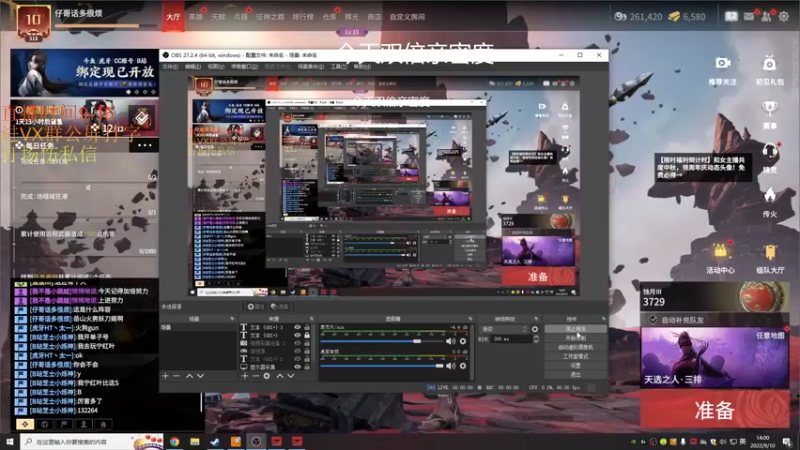The width and height of the screenshot is (800, 450).
Task: Adjust the microphone/Aux volume slider
Action: pyautogui.click(x=417, y=341)
